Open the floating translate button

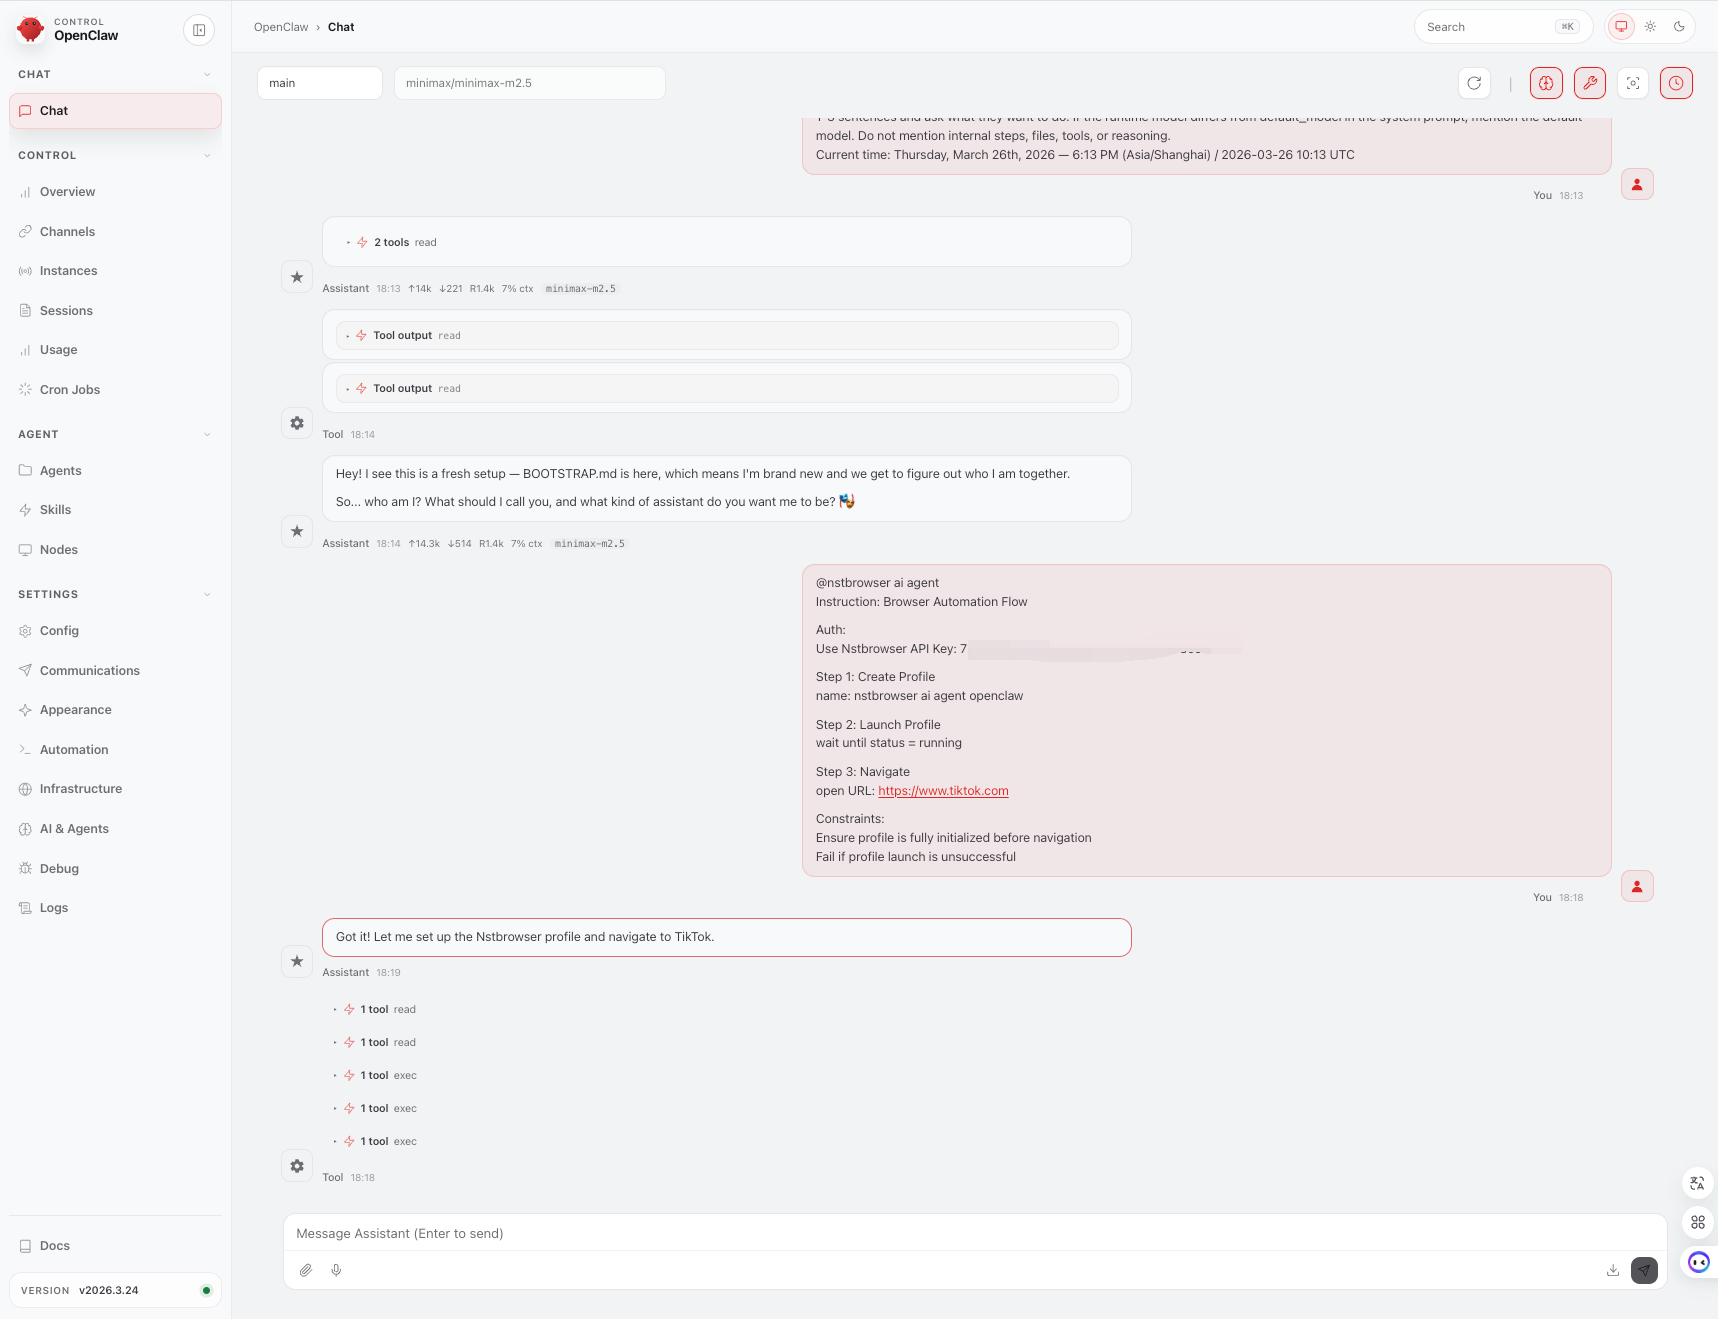click(1697, 1183)
